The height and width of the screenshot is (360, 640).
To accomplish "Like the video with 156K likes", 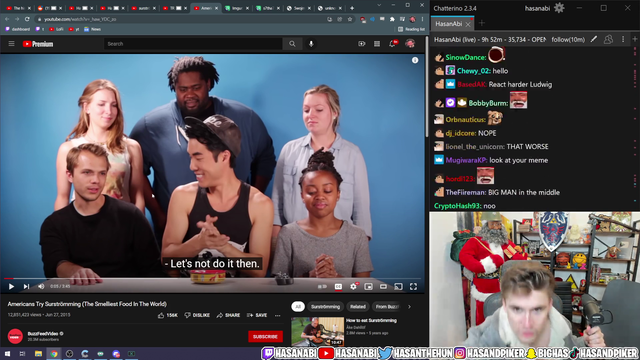I will click(x=168, y=315).
